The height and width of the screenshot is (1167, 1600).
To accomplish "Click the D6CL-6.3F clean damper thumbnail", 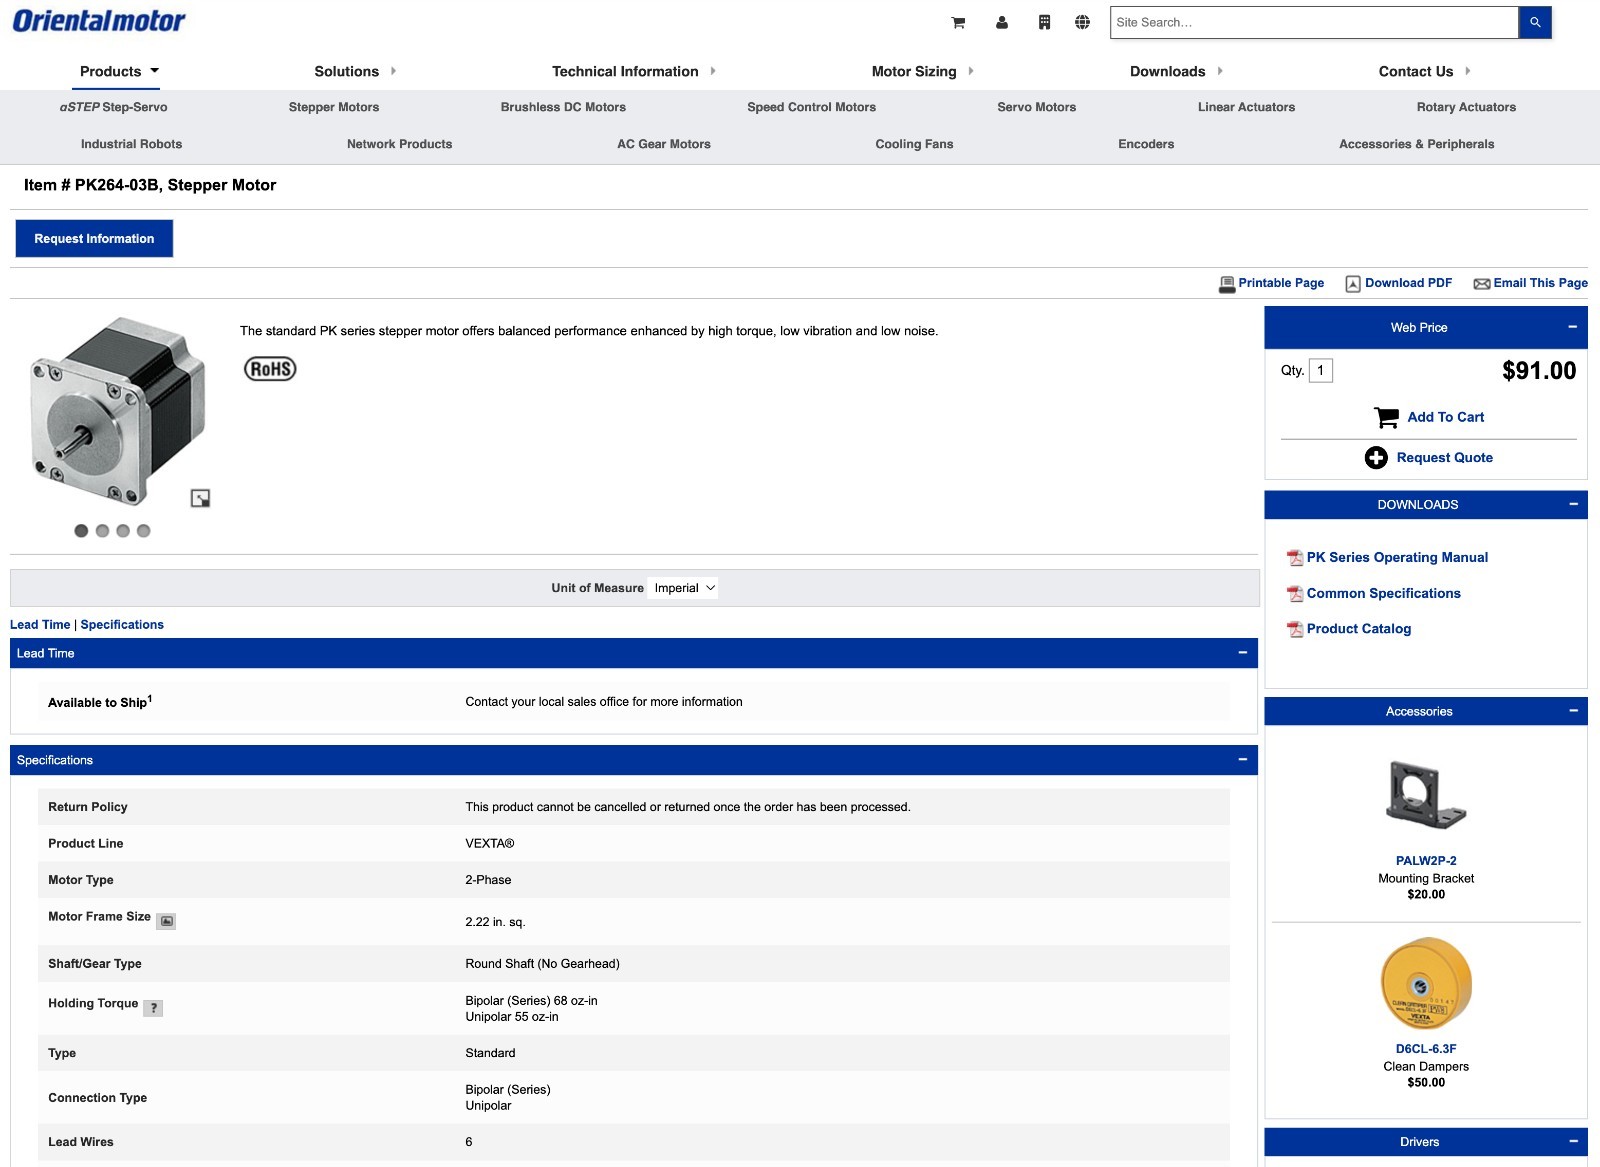I will pos(1426,984).
